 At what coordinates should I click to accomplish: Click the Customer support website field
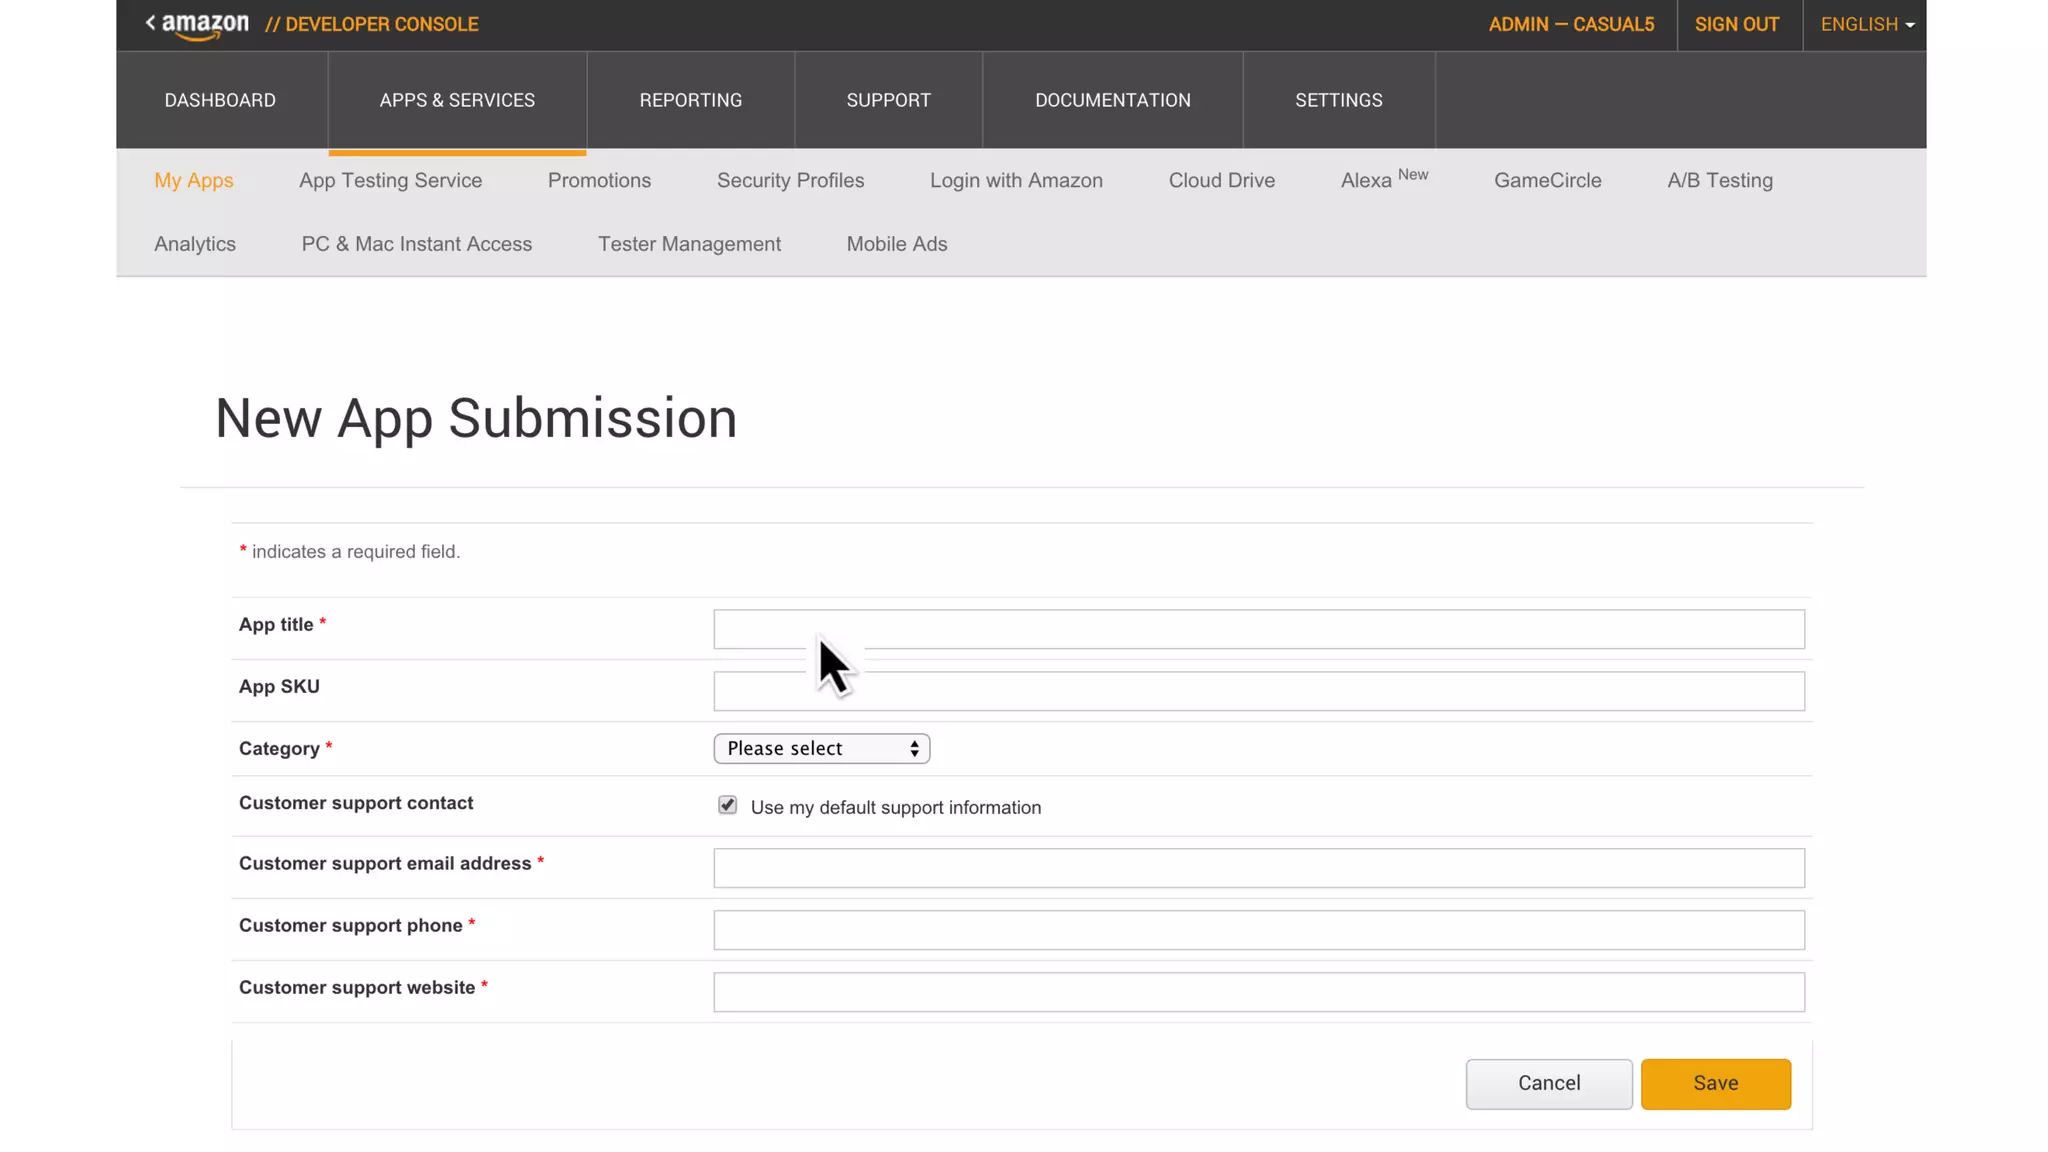click(x=1258, y=992)
